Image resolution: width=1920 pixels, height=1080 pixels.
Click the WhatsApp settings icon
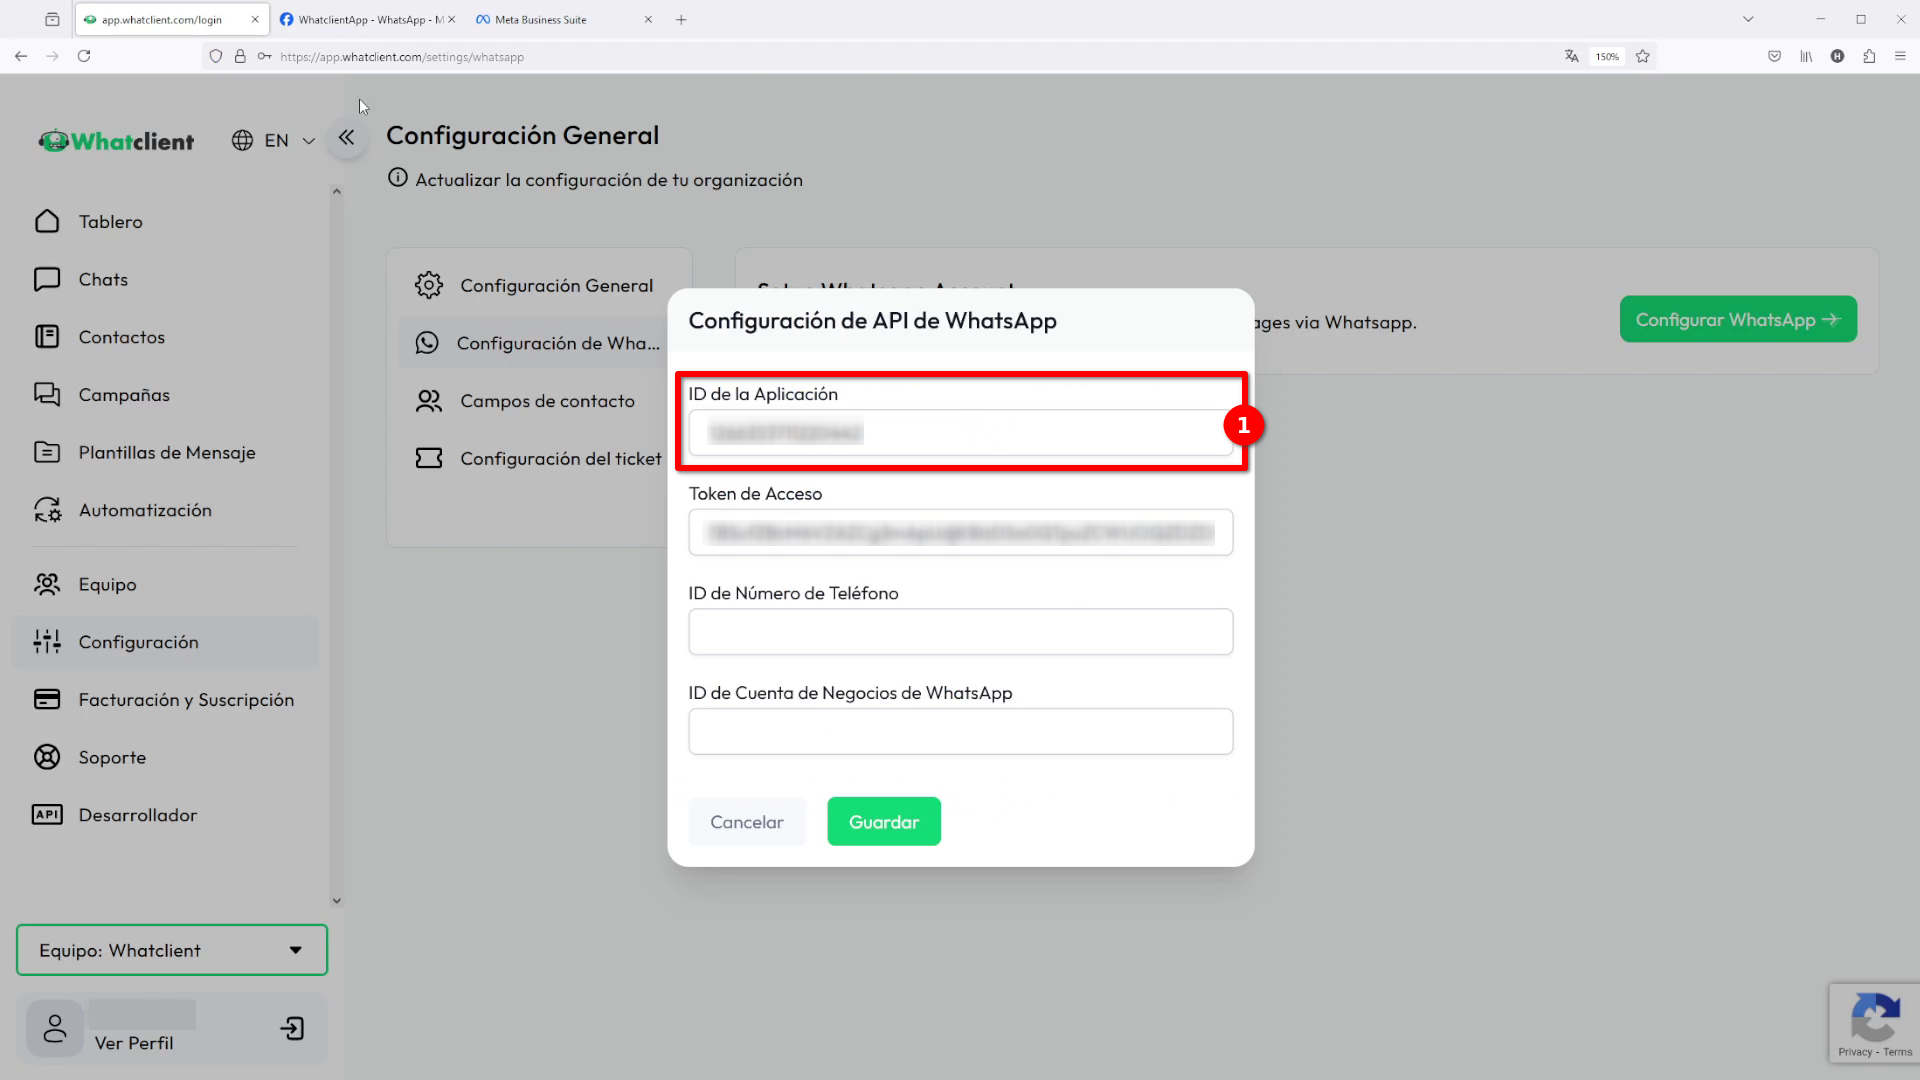[x=427, y=344]
